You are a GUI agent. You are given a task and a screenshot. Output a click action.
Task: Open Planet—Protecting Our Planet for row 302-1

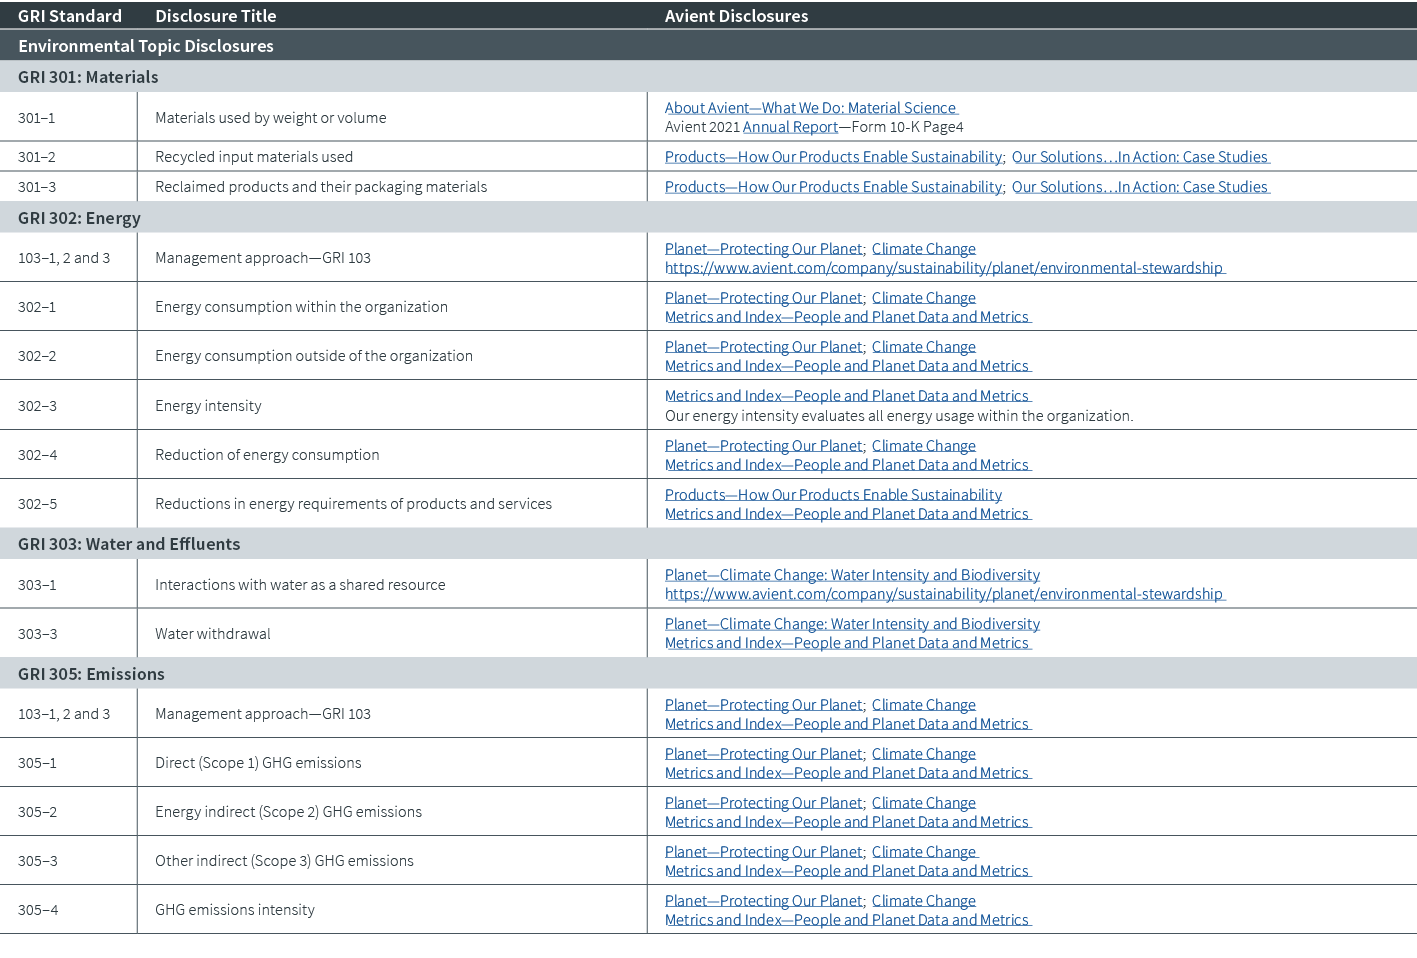[x=763, y=297]
